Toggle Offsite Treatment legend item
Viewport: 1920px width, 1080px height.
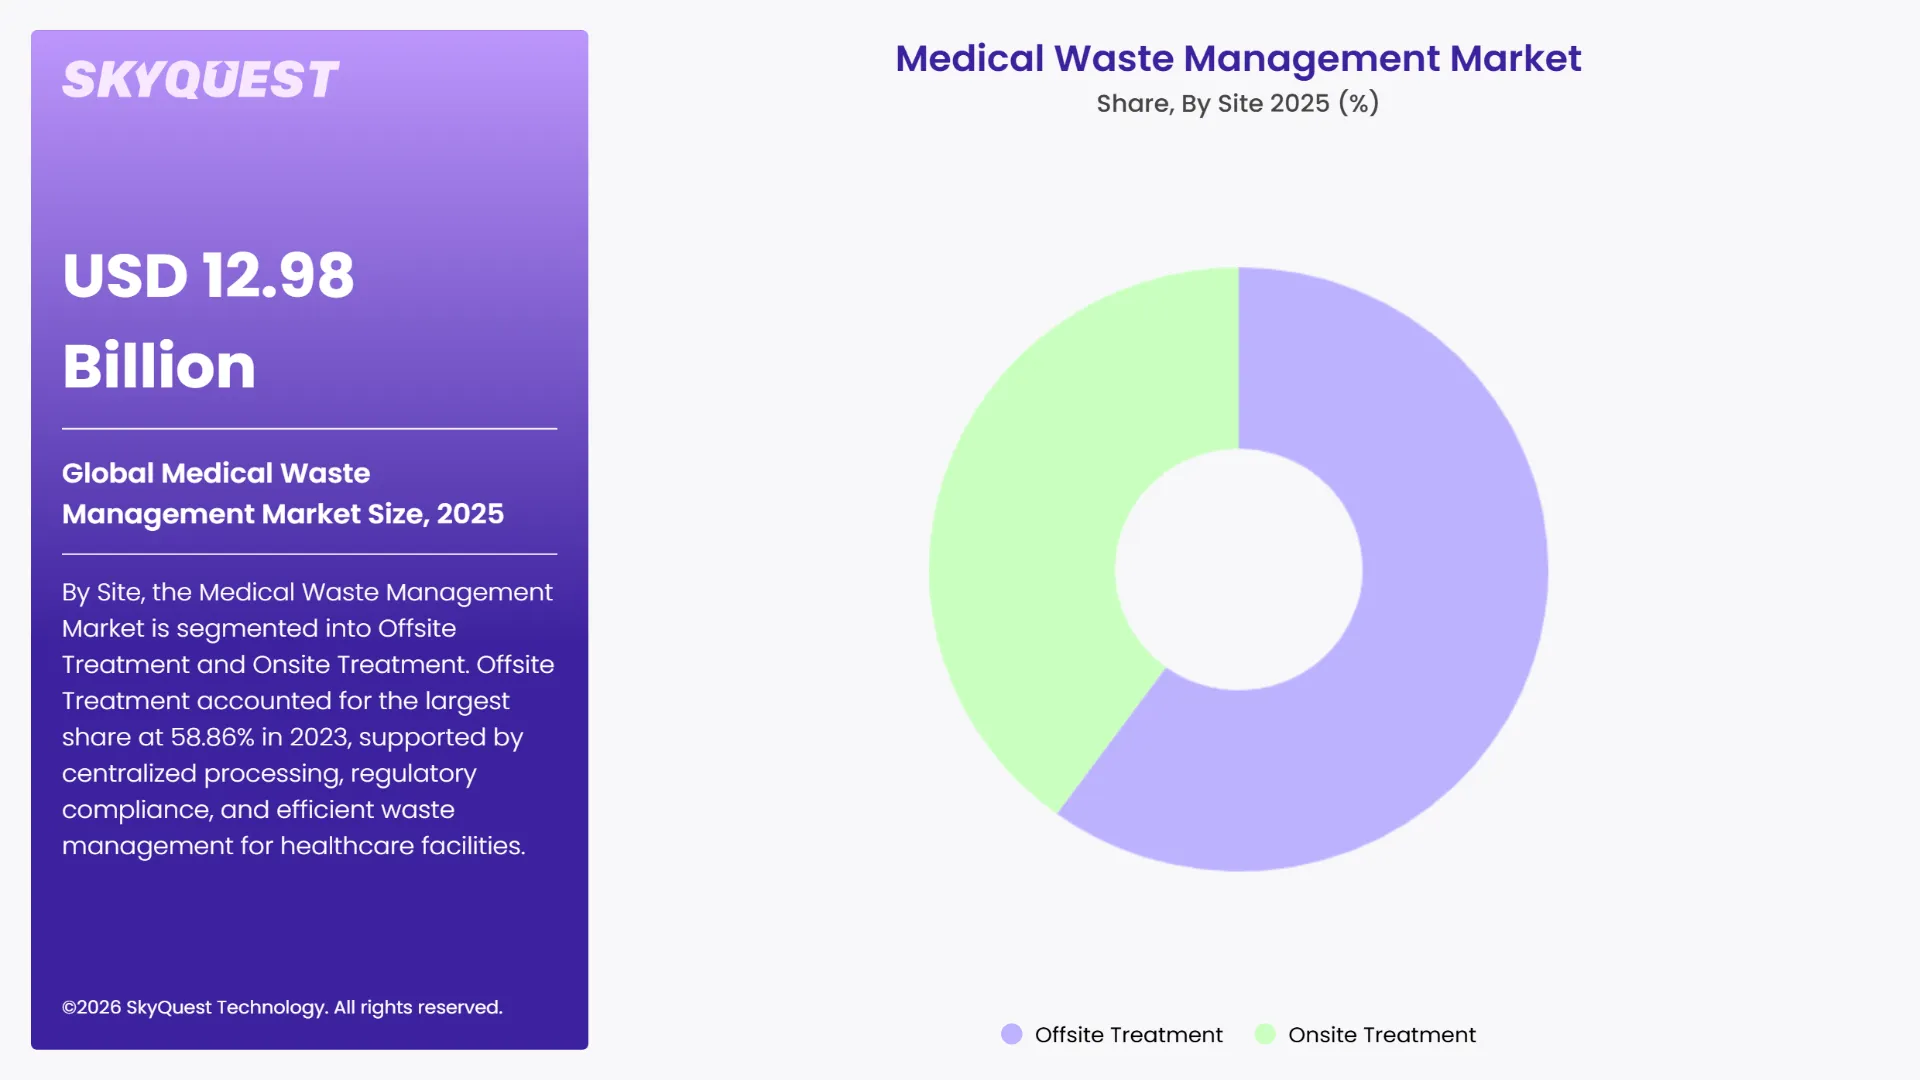coord(1111,1034)
